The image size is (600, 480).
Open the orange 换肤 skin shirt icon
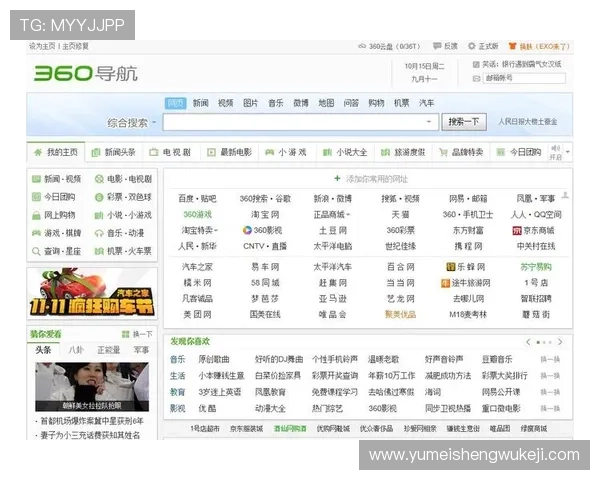[x=512, y=46]
